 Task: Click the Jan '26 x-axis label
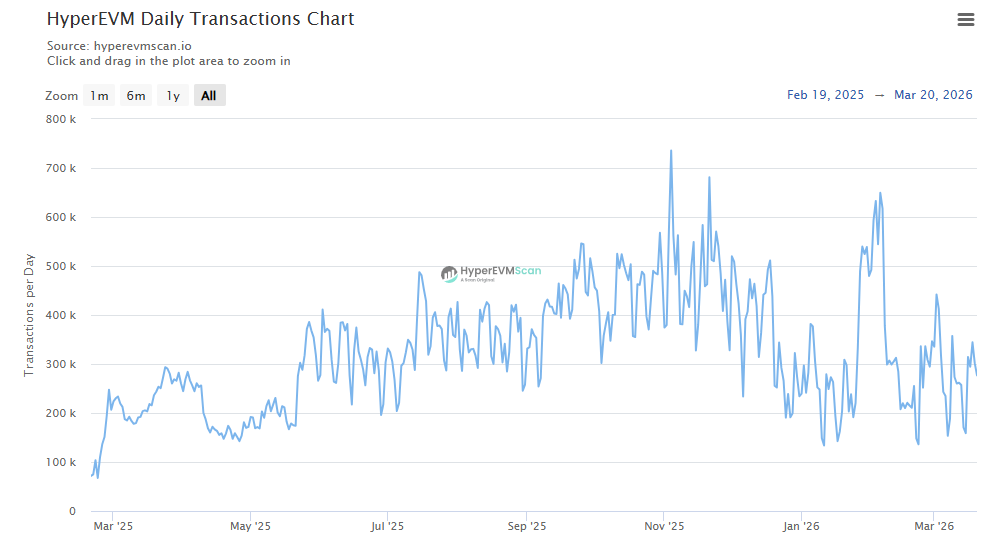801,526
